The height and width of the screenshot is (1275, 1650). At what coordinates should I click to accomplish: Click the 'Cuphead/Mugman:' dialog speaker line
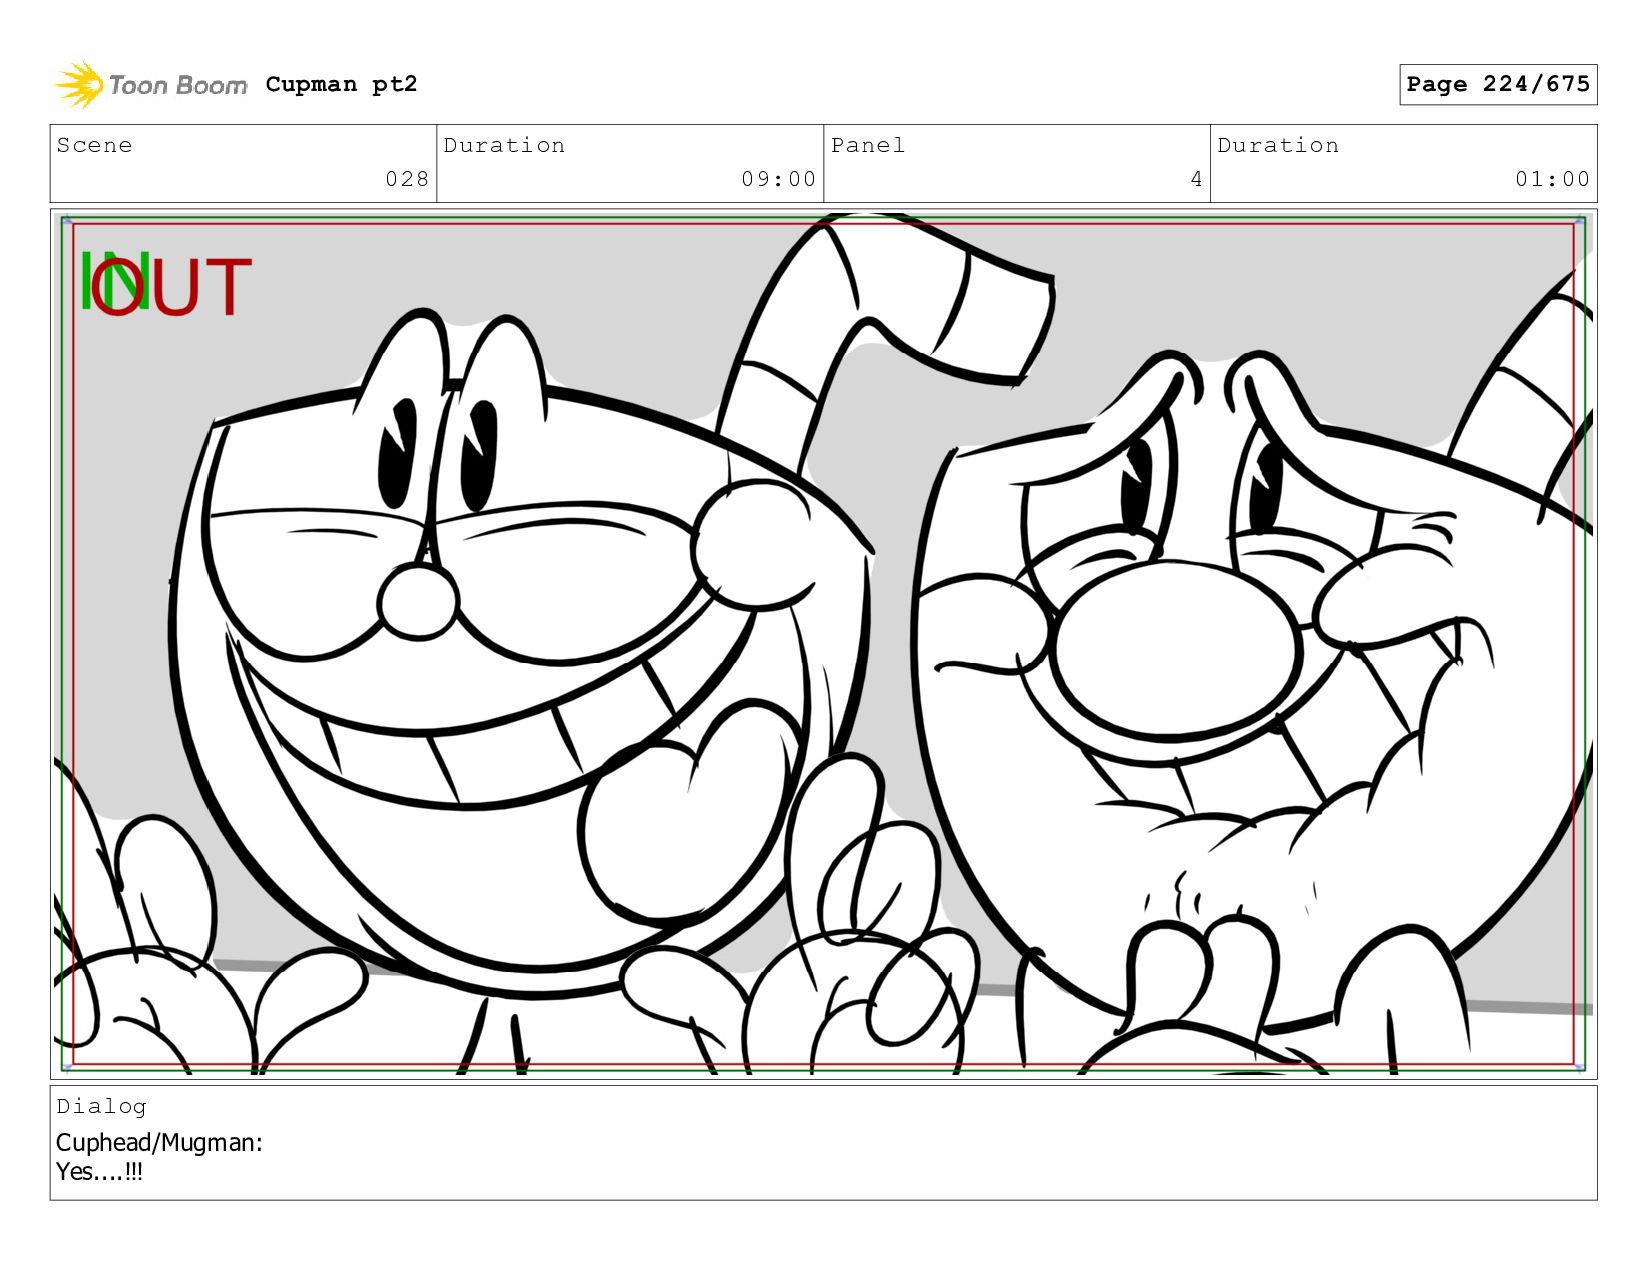click(159, 1142)
